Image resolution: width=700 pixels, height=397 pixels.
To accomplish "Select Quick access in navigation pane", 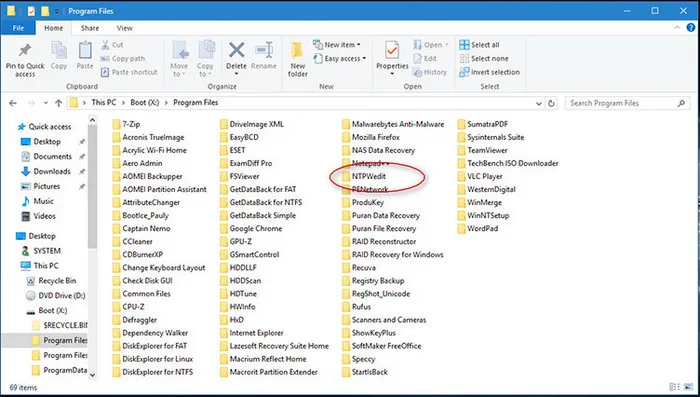I will [x=50, y=127].
